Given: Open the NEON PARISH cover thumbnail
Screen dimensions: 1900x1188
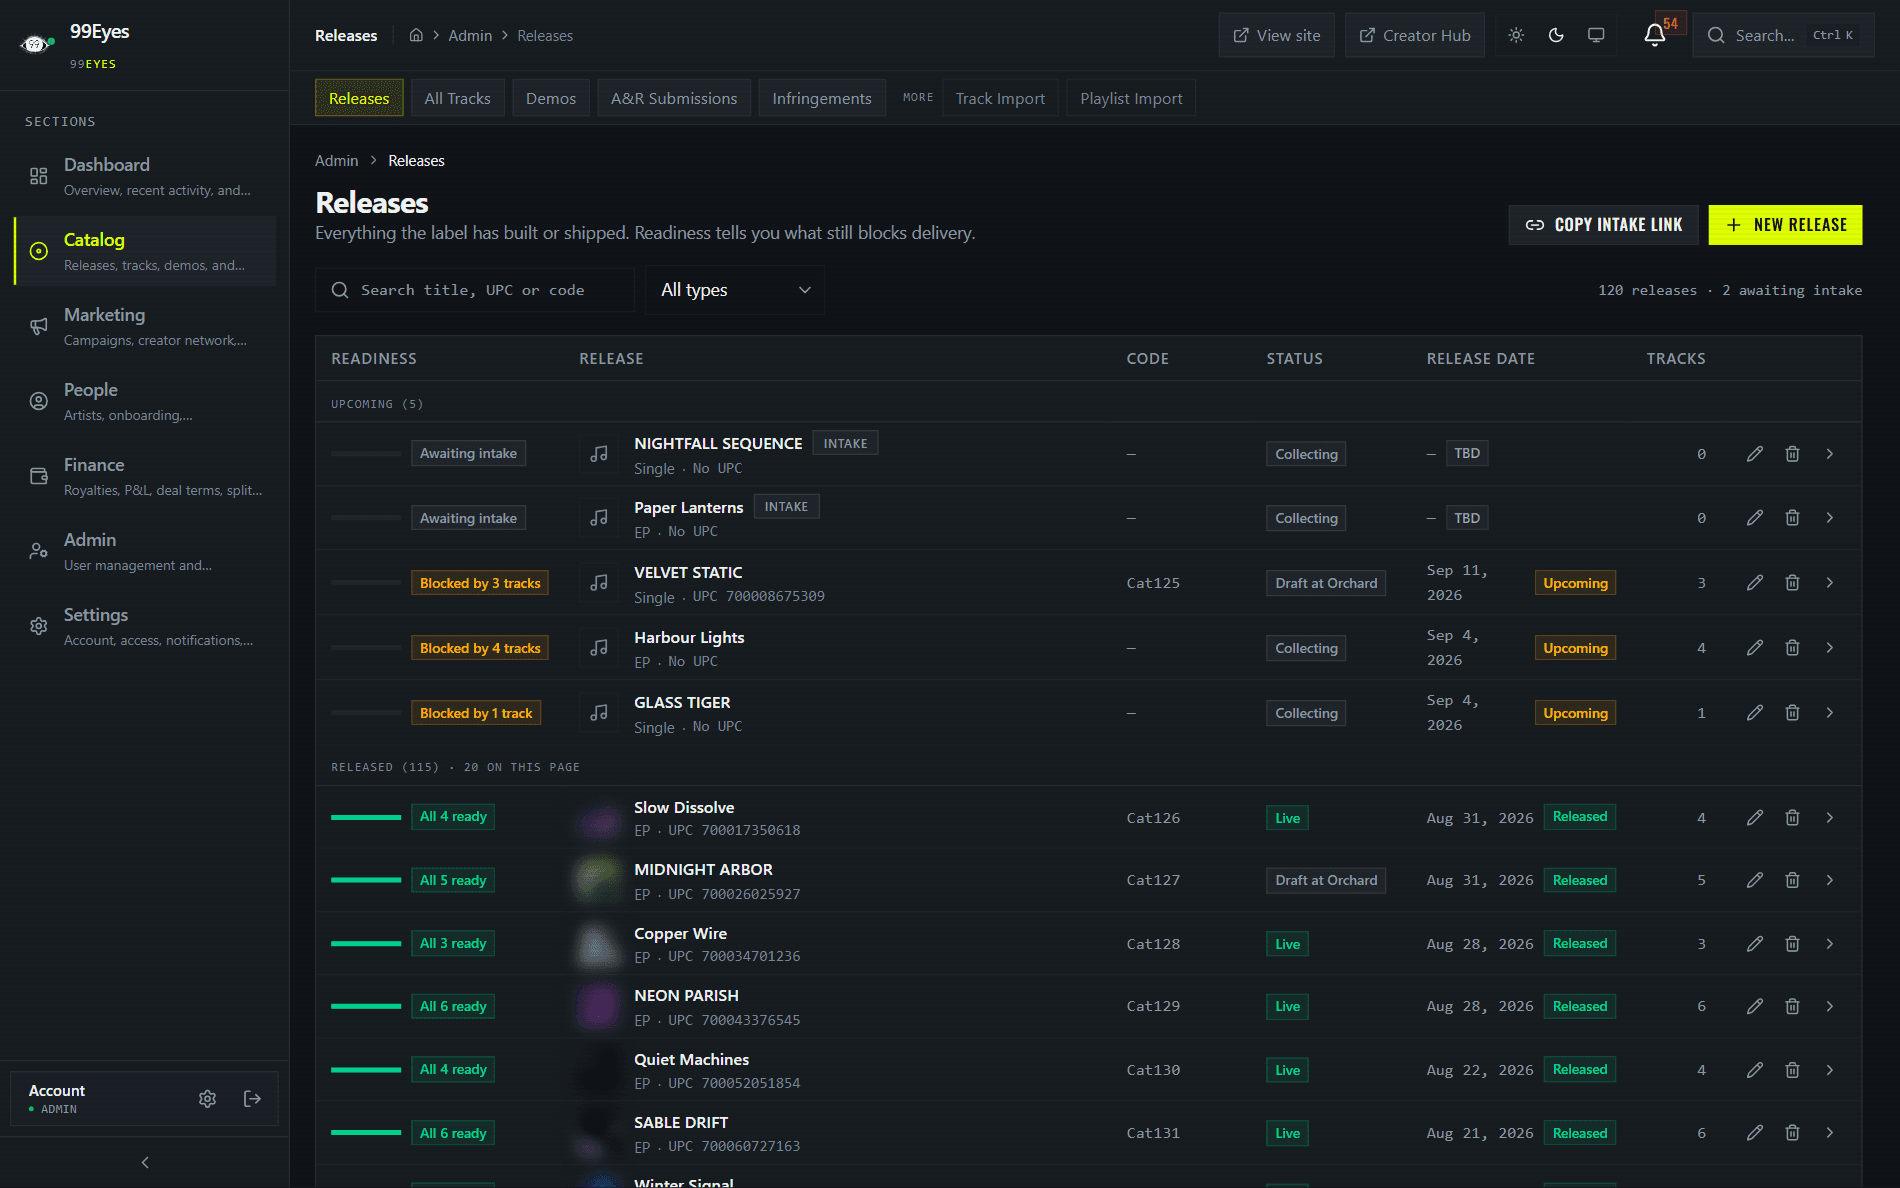Looking at the screenshot, I should [x=599, y=1006].
